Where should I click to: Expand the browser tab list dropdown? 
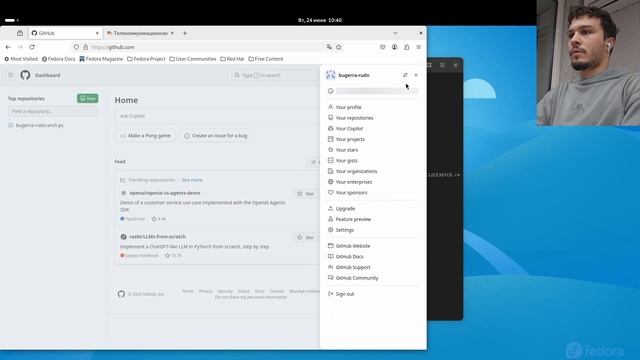[x=395, y=33]
